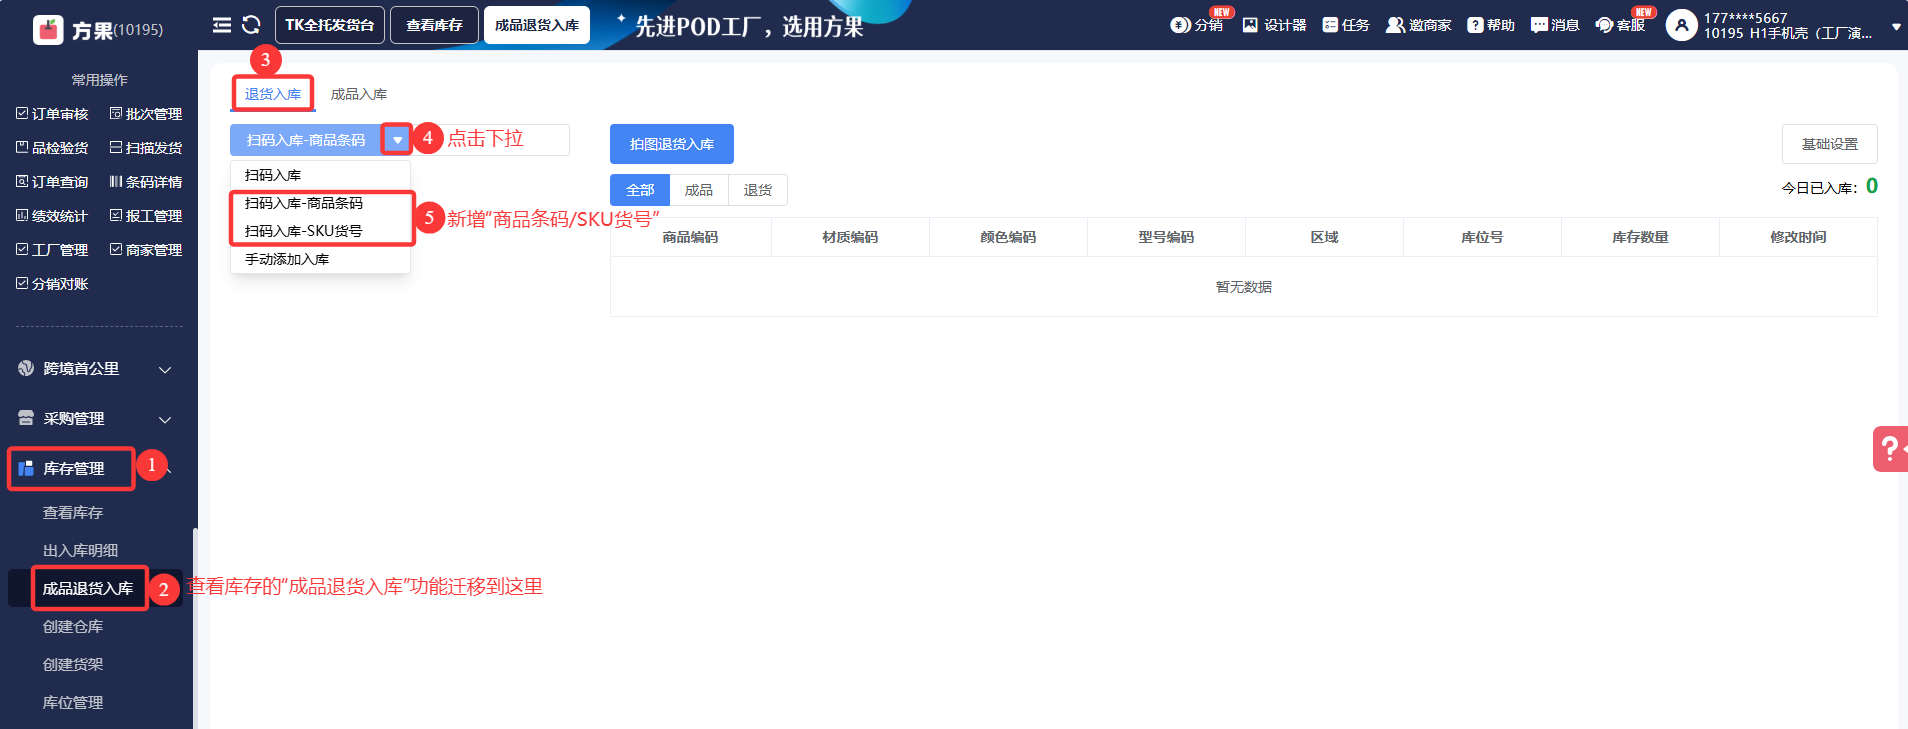Click the 今日已入库 count value

pyautogui.click(x=1872, y=186)
